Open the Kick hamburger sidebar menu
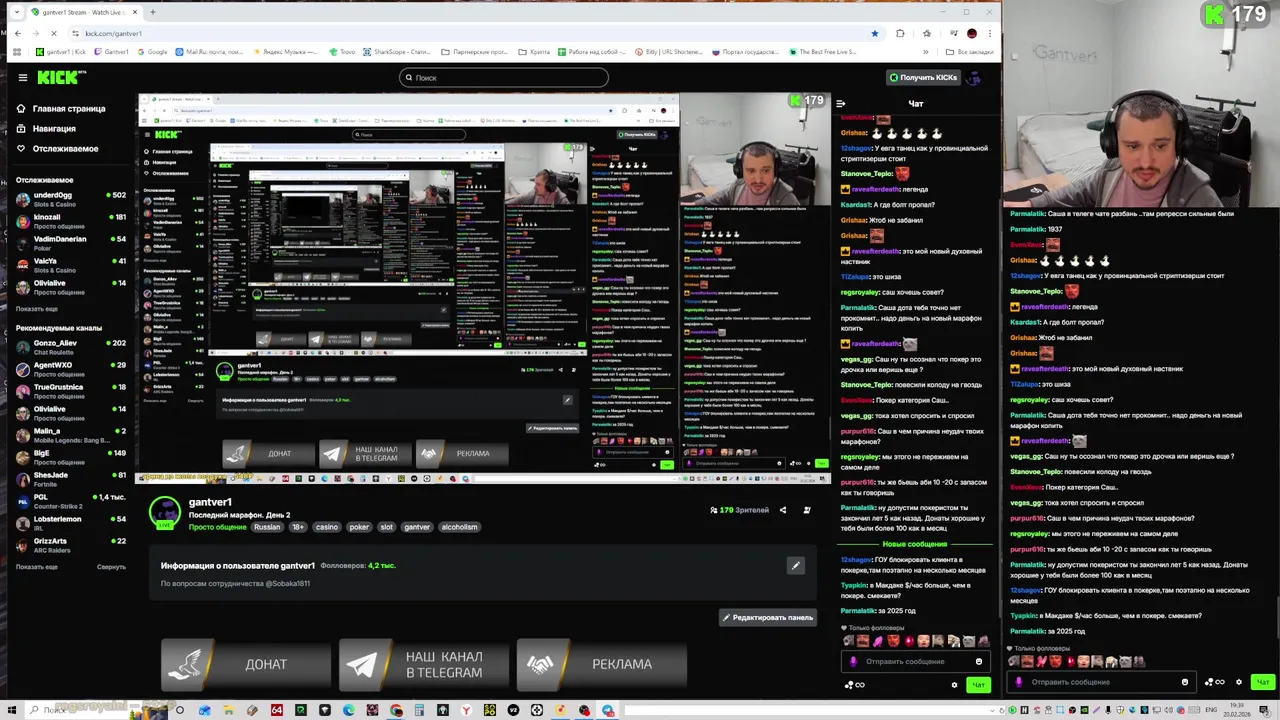This screenshot has height=720, width=1280. point(22,77)
